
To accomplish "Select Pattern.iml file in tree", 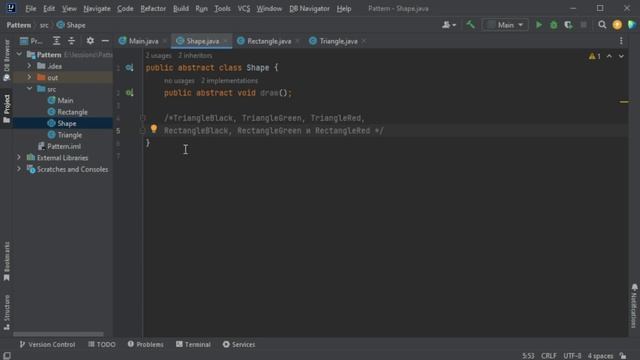I will click(x=64, y=146).
